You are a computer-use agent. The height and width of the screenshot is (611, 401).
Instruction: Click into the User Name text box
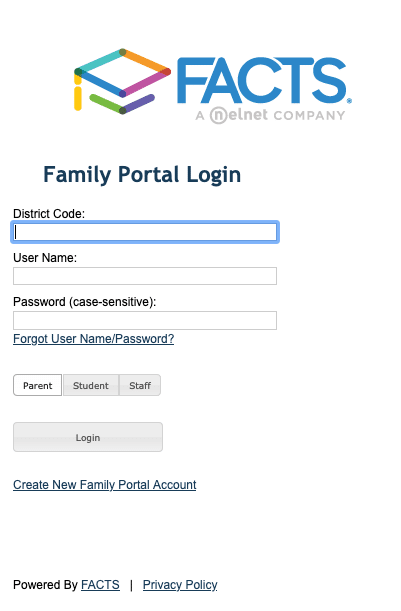pos(145,276)
